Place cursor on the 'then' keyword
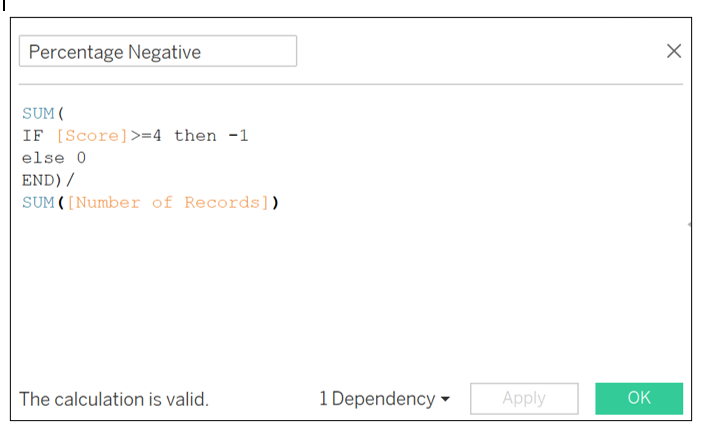The width and height of the screenshot is (707, 437). click(x=195, y=135)
